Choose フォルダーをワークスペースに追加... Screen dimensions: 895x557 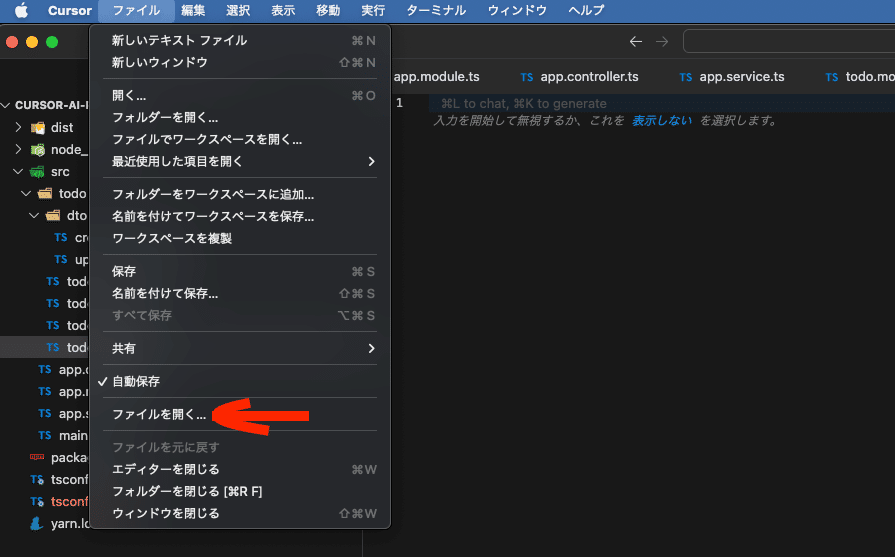click(240, 195)
